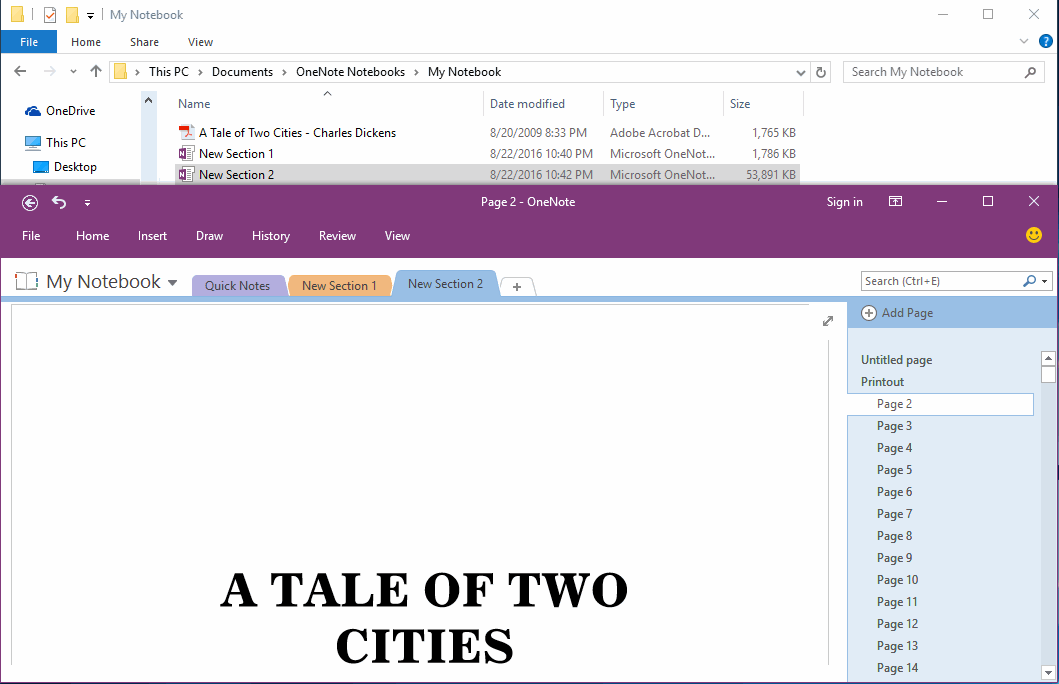Click the Explorer up-one-level arrow
This screenshot has width=1059, height=684.
pyautogui.click(x=96, y=71)
